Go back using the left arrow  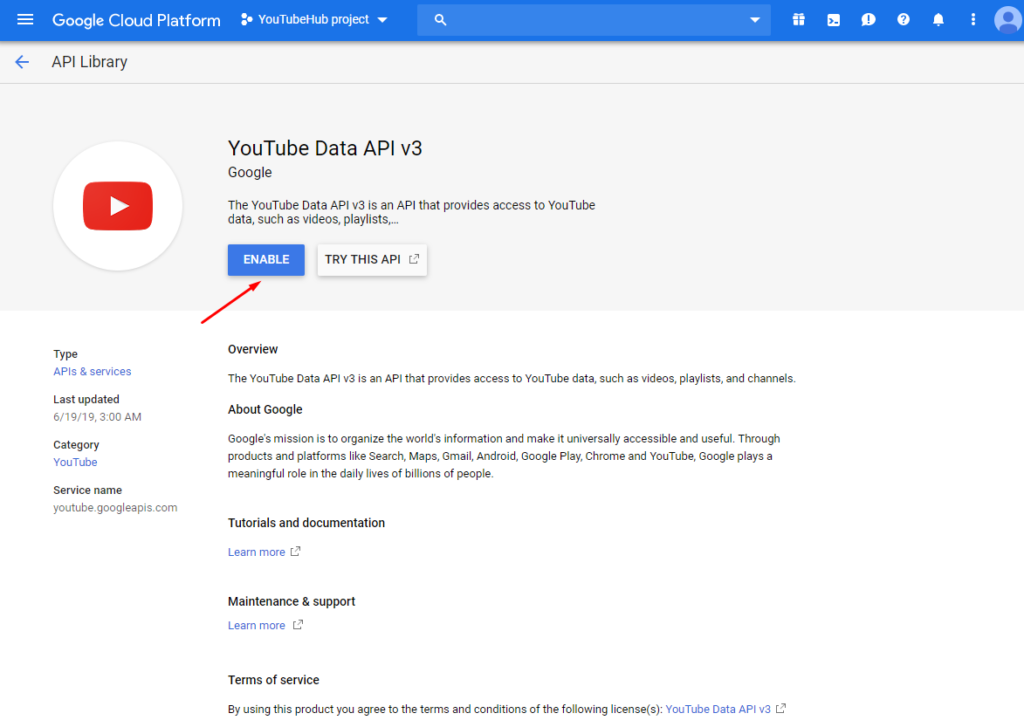tap(22, 61)
